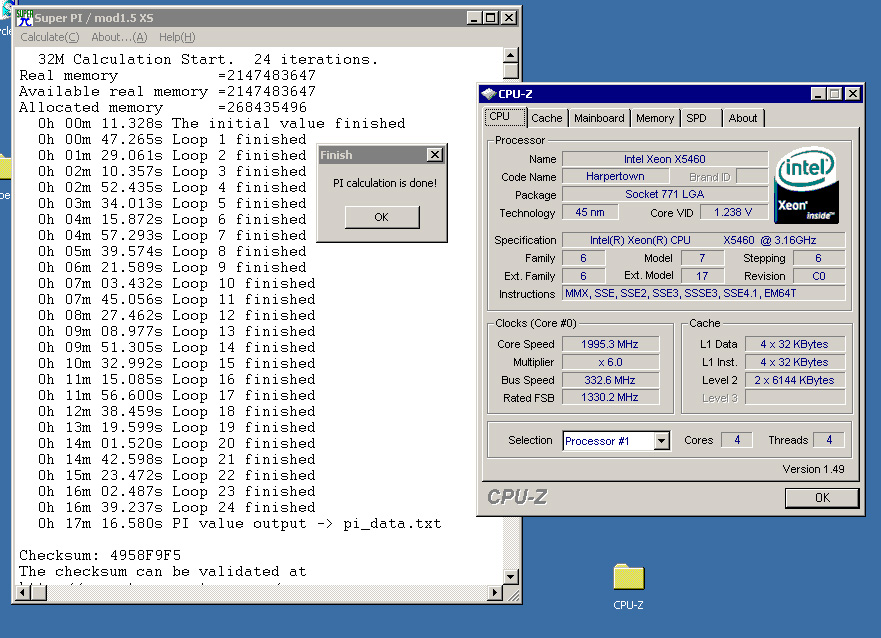Viewport: 881px width, 638px height.
Task: Click the 'Allocated memory =268435496' line
Action: click(x=163, y=107)
